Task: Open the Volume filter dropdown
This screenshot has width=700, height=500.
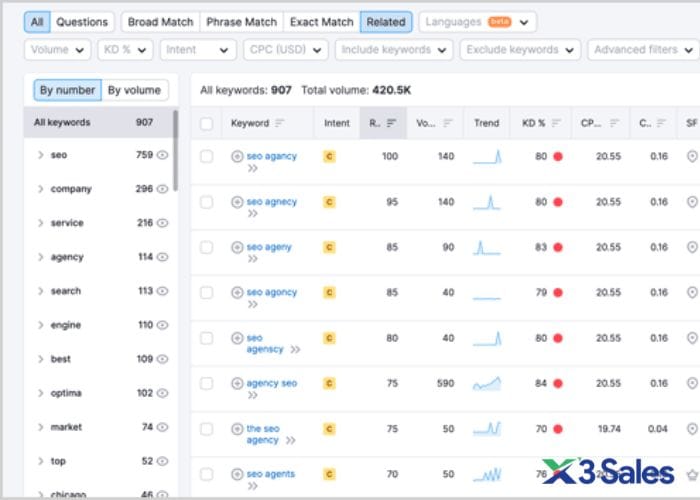Action: tap(58, 50)
